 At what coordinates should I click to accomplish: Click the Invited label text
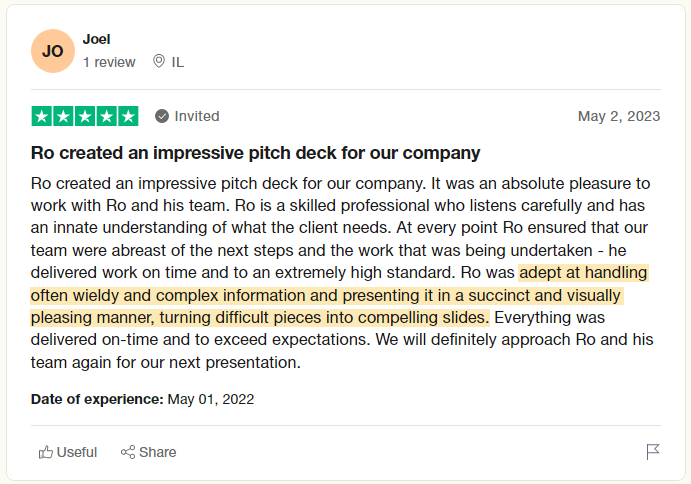click(x=197, y=116)
